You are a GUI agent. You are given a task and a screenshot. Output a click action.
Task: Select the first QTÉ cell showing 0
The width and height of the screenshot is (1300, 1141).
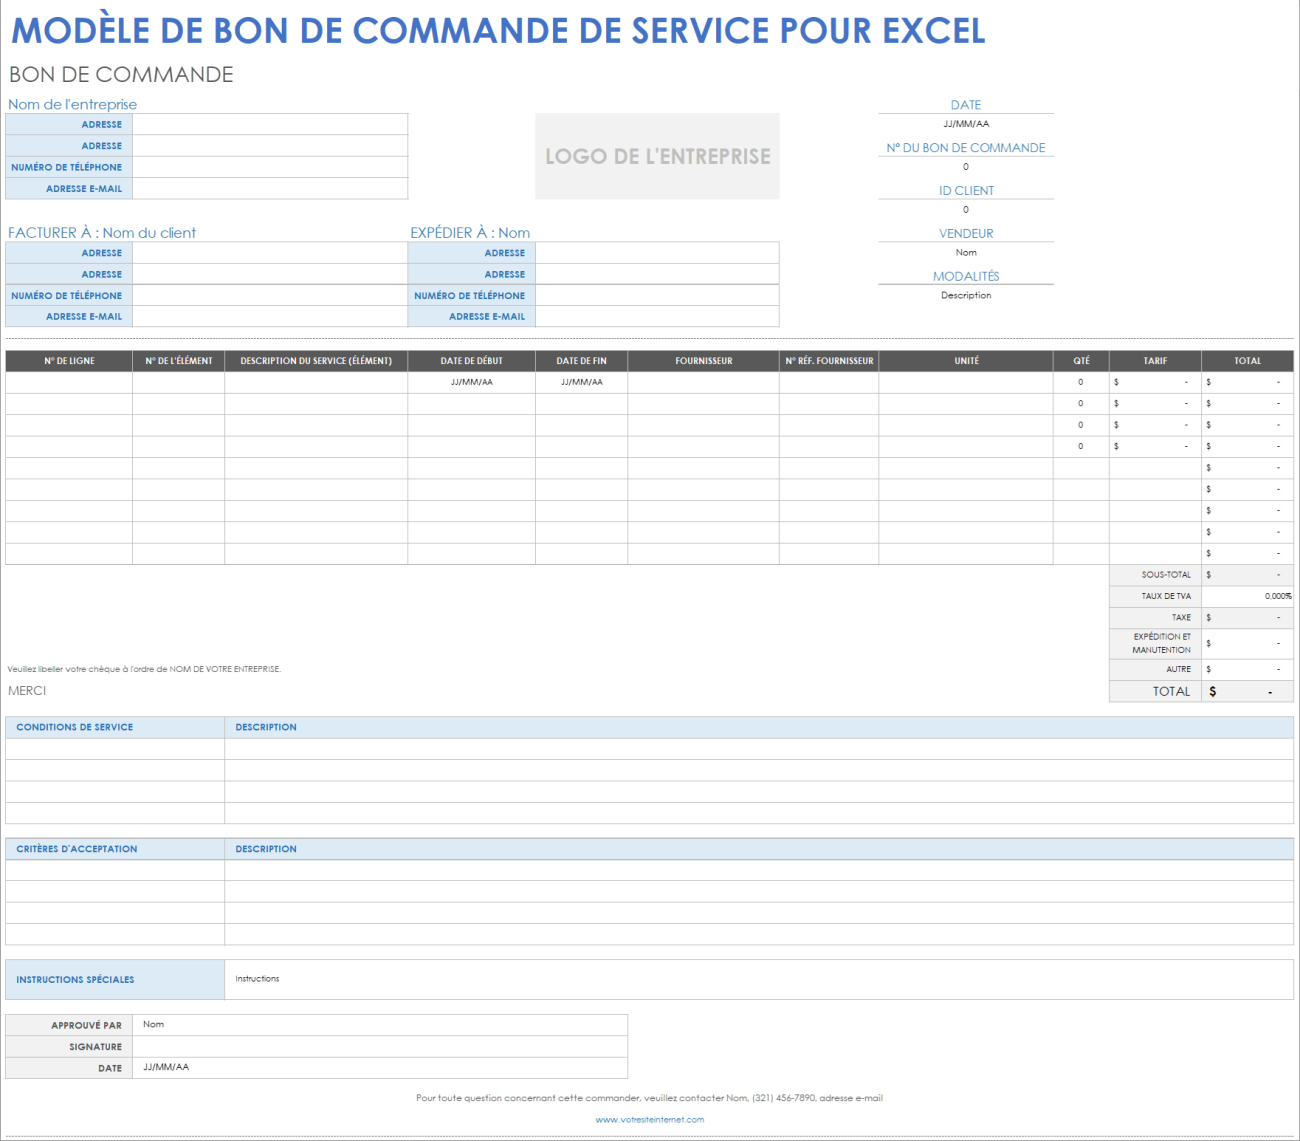(x=1081, y=381)
